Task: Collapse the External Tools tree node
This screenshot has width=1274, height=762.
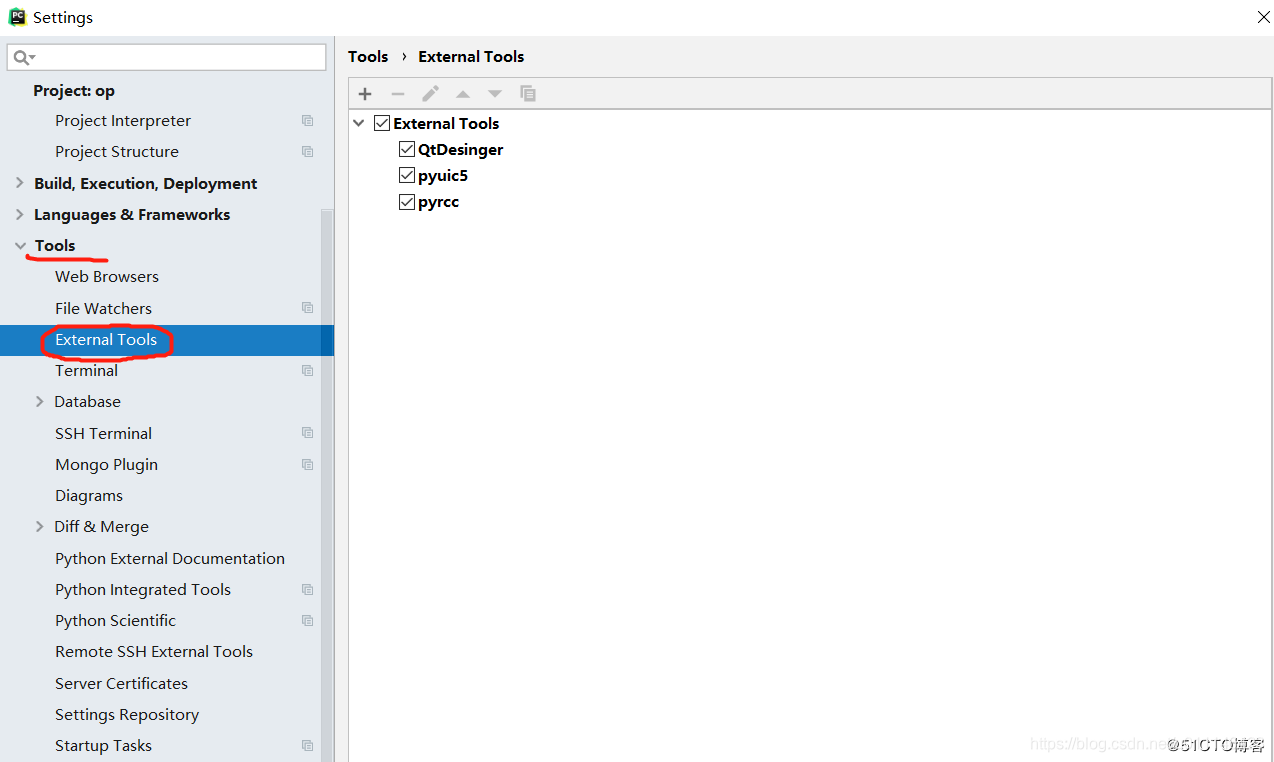Action: click(359, 122)
